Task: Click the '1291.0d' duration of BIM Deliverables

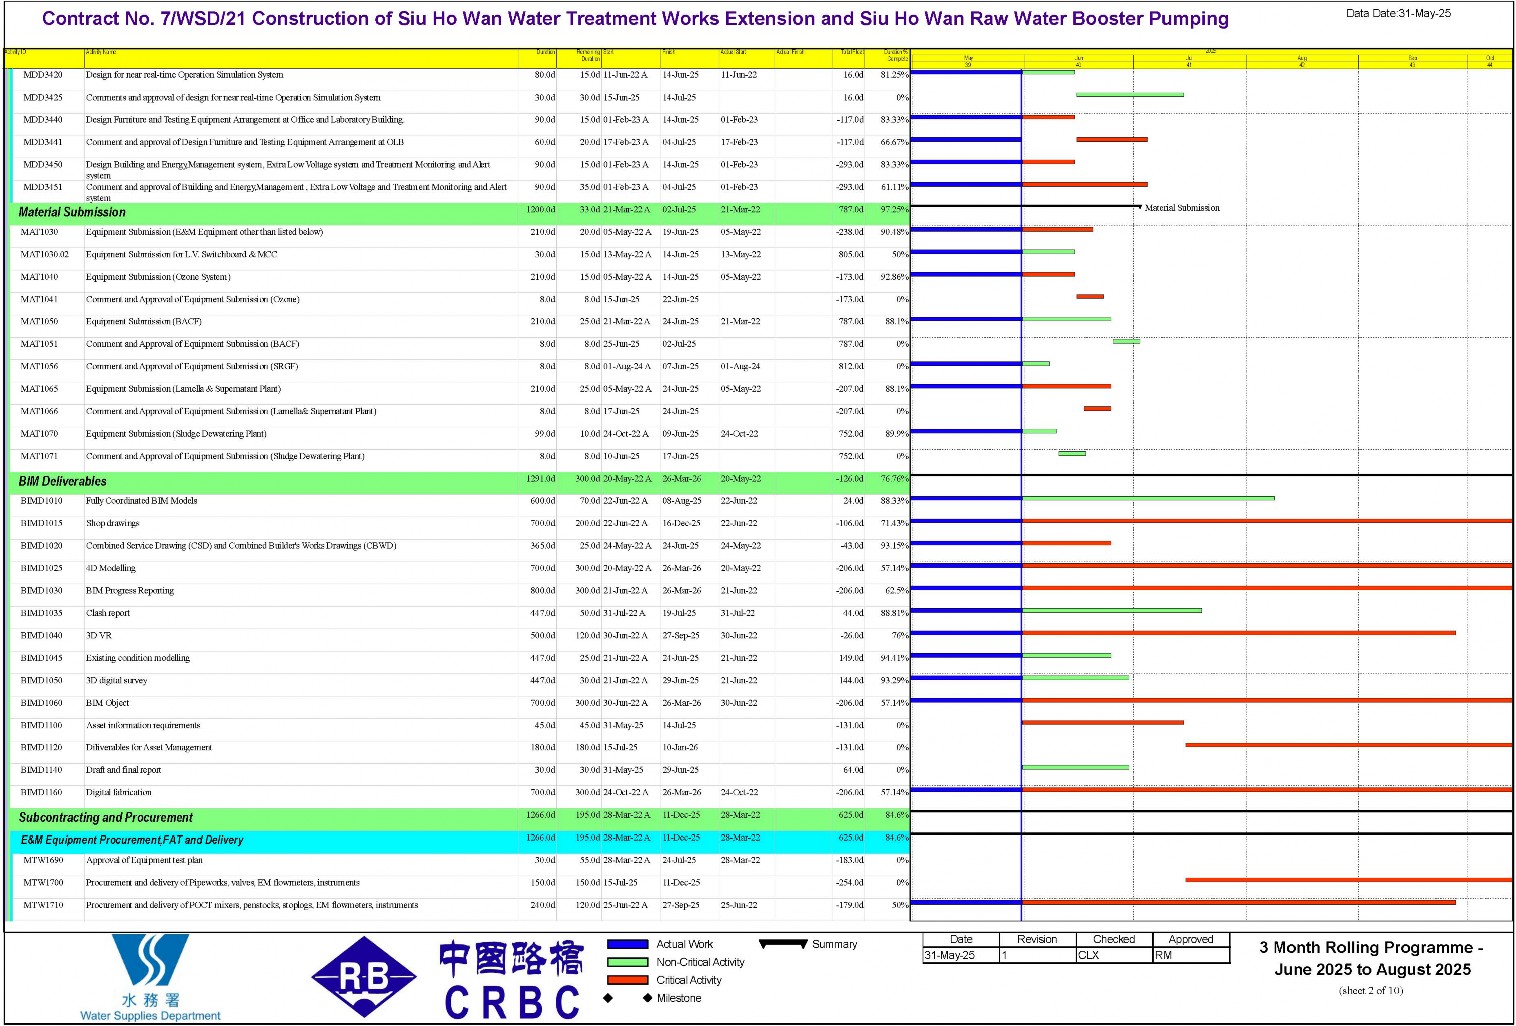Action: [541, 479]
